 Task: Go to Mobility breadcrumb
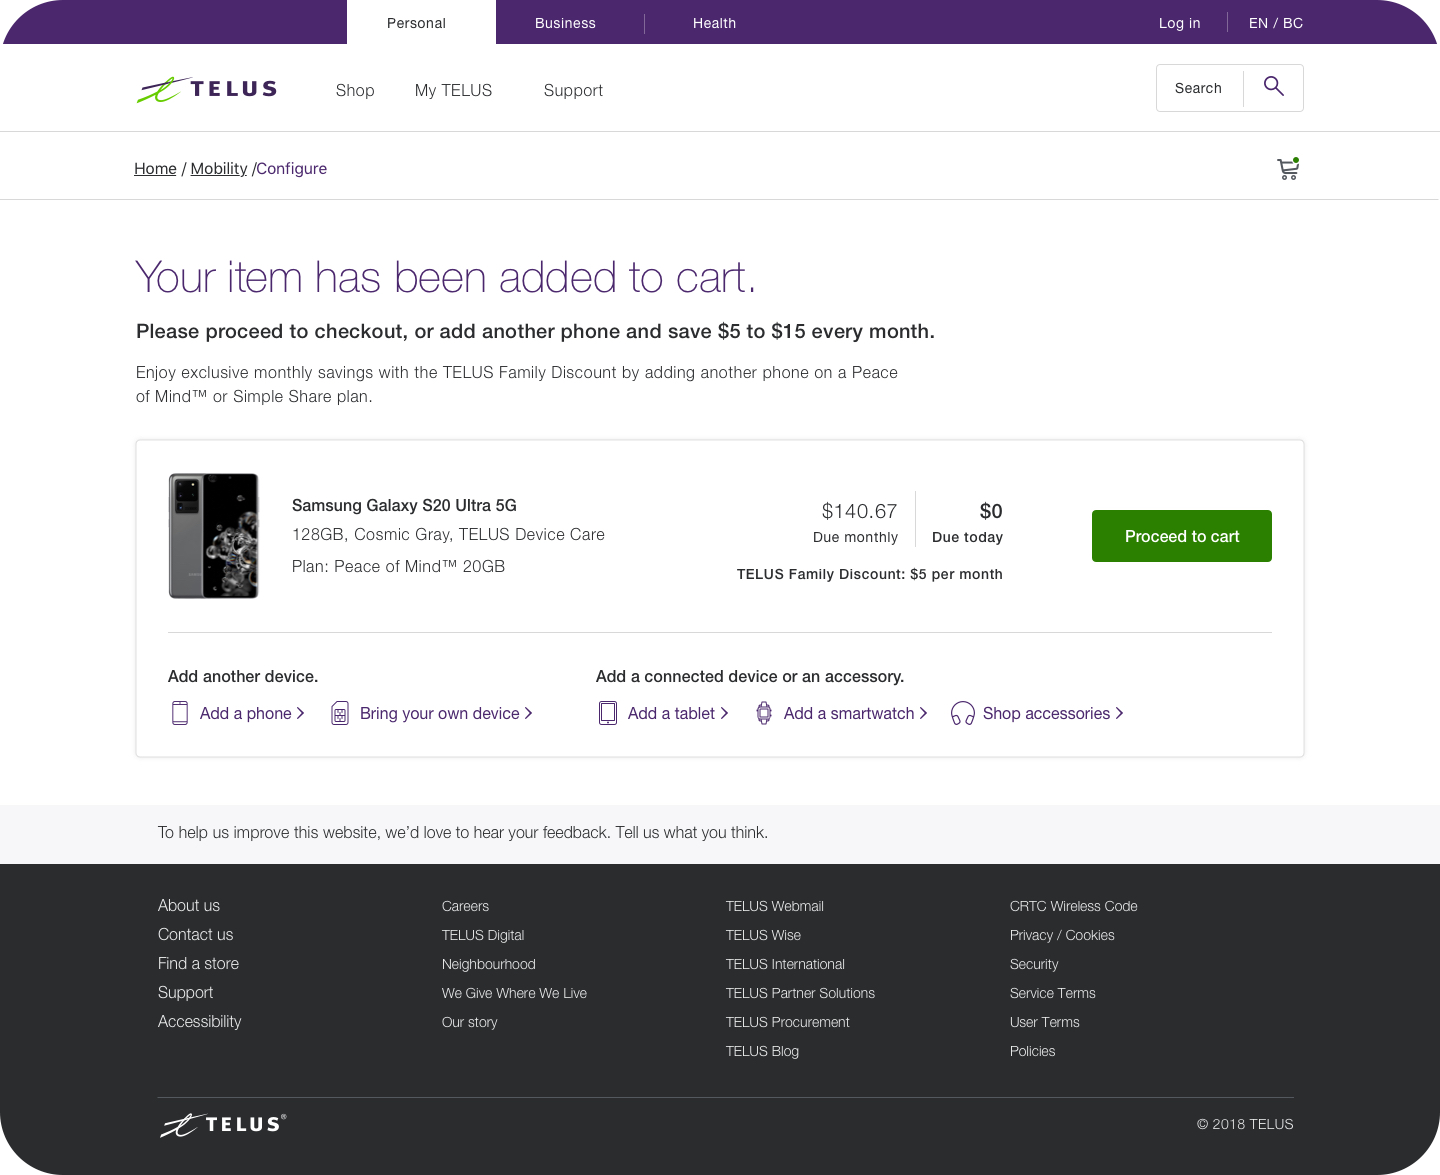219,168
